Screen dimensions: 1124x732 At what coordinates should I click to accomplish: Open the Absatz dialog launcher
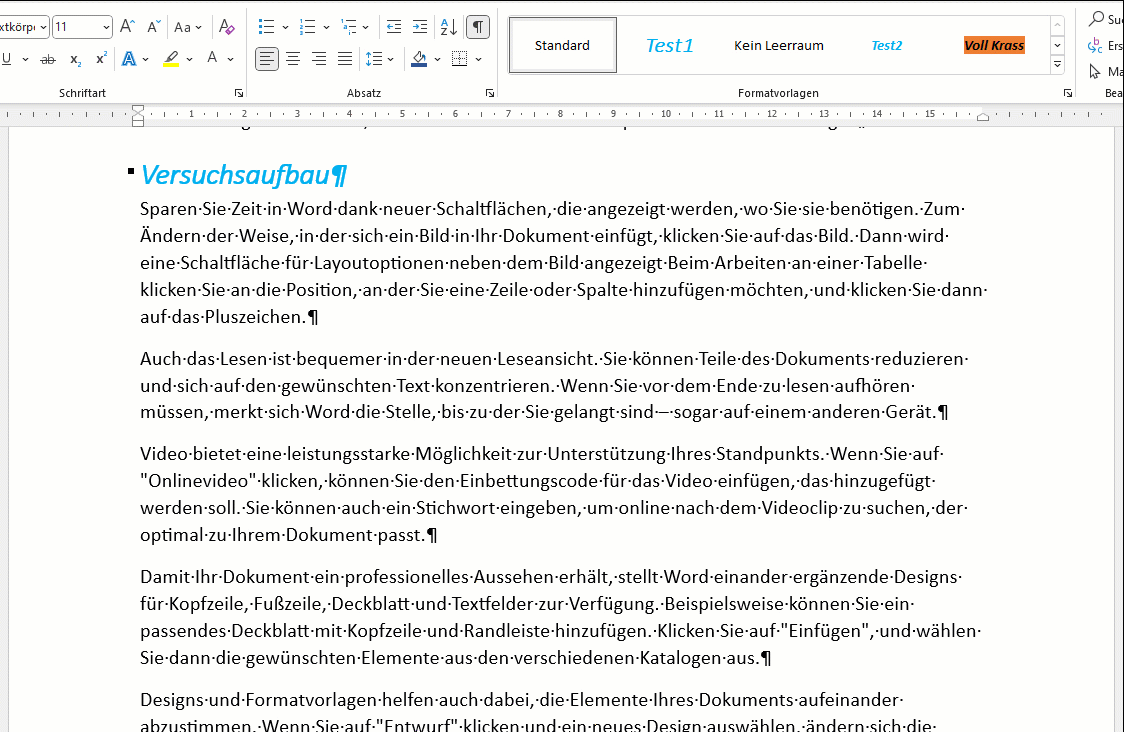pos(489,93)
